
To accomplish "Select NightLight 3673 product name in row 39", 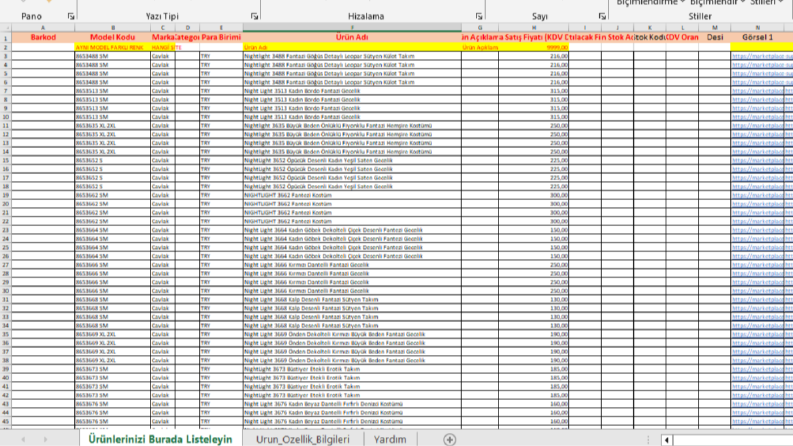I will tap(352, 369).
